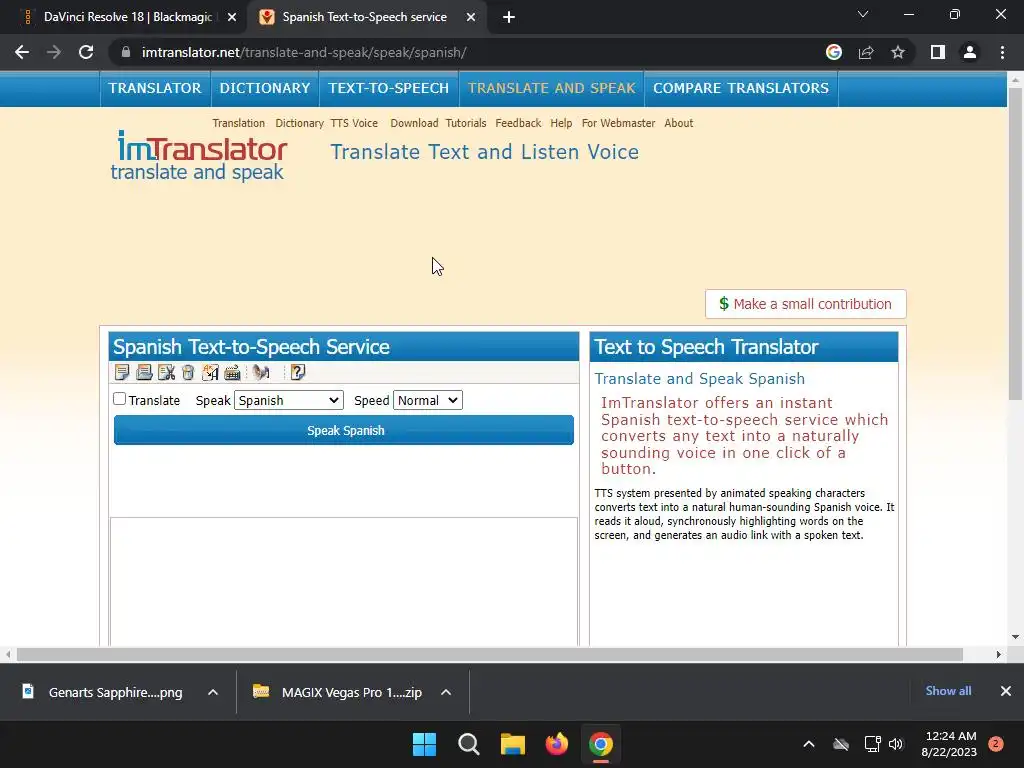The height and width of the screenshot is (768, 1024).
Task: Open the Feedback link
Action: point(518,123)
